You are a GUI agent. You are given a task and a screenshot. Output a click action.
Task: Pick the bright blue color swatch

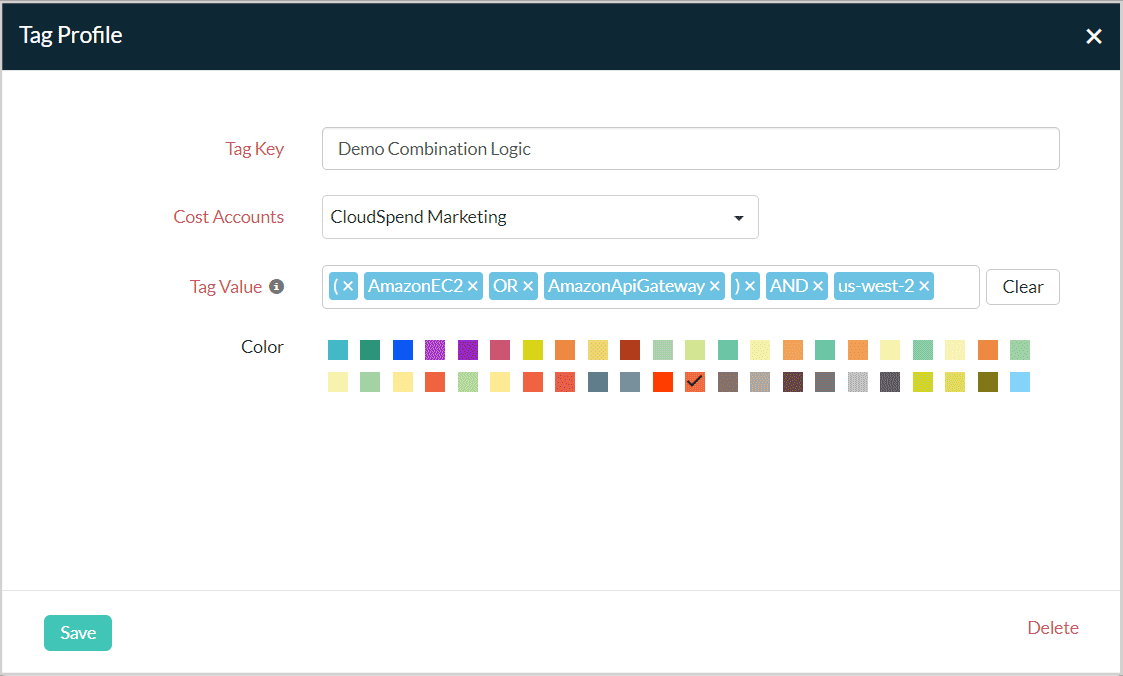(403, 350)
